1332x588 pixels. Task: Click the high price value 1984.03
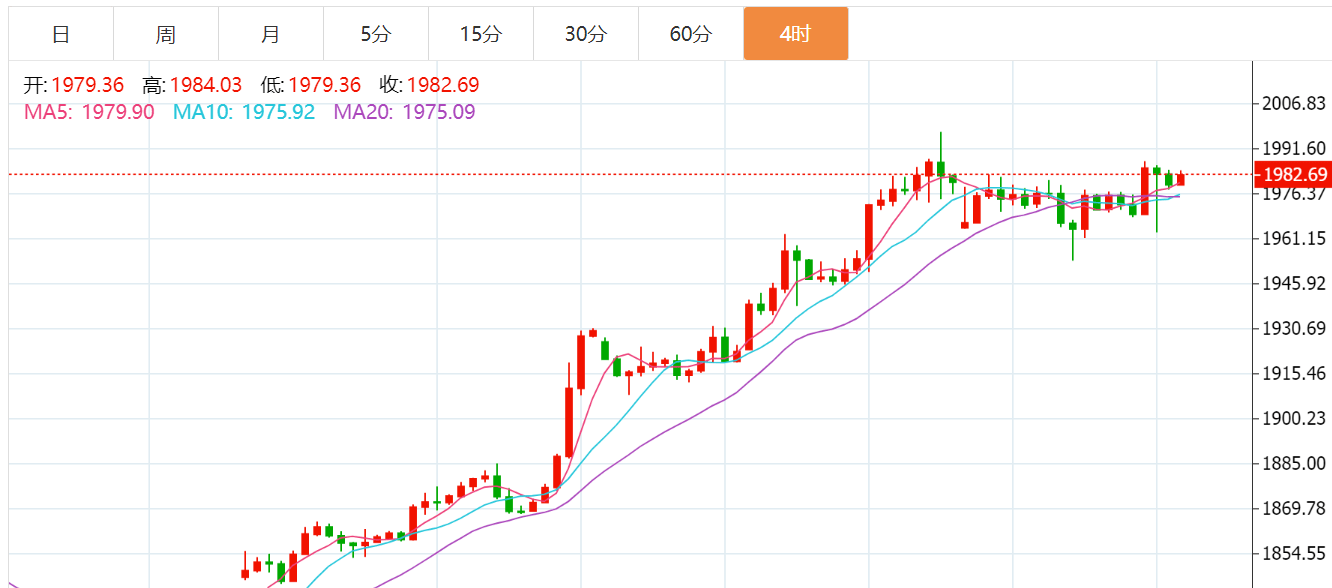pyautogui.click(x=206, y=86)
